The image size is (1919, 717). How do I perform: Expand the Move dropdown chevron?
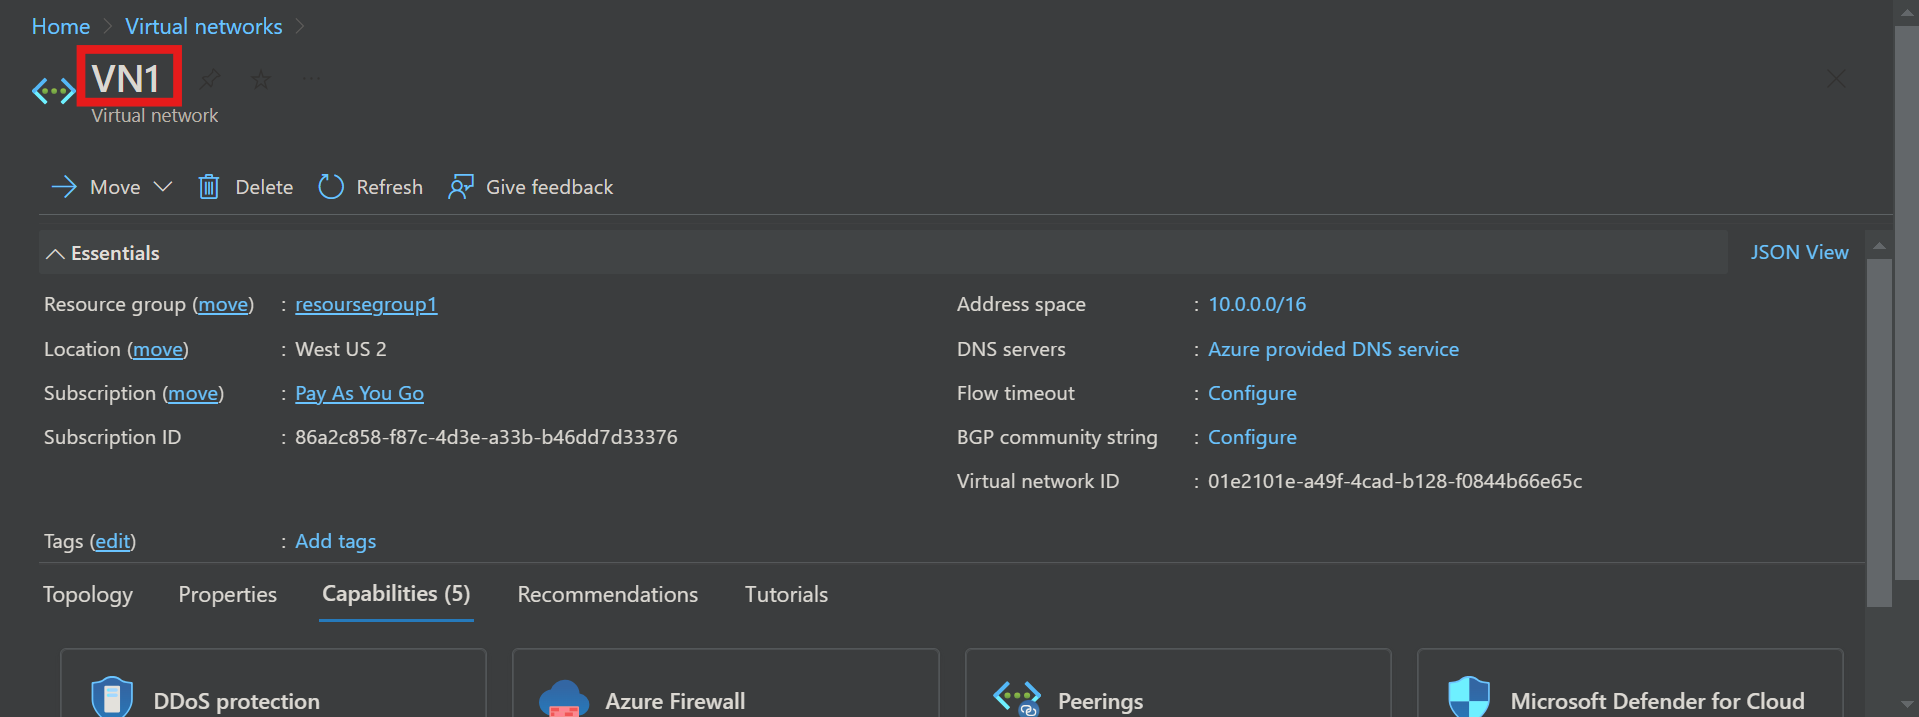tap(163, 187)
